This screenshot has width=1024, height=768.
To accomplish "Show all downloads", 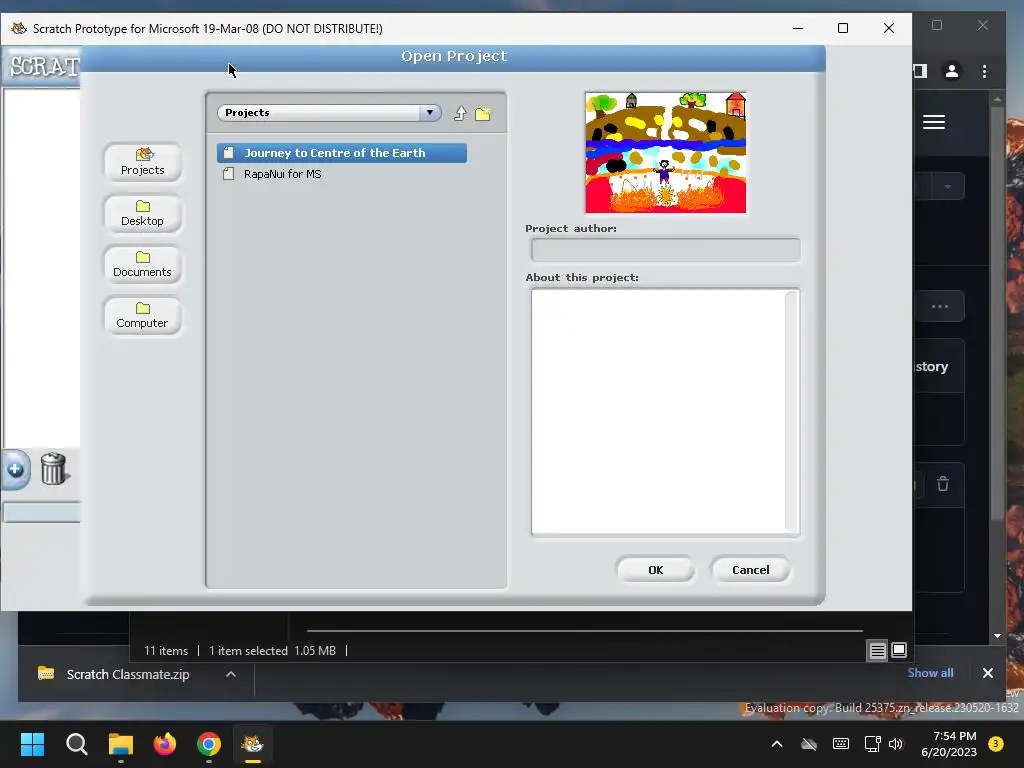I will point(930,673).
